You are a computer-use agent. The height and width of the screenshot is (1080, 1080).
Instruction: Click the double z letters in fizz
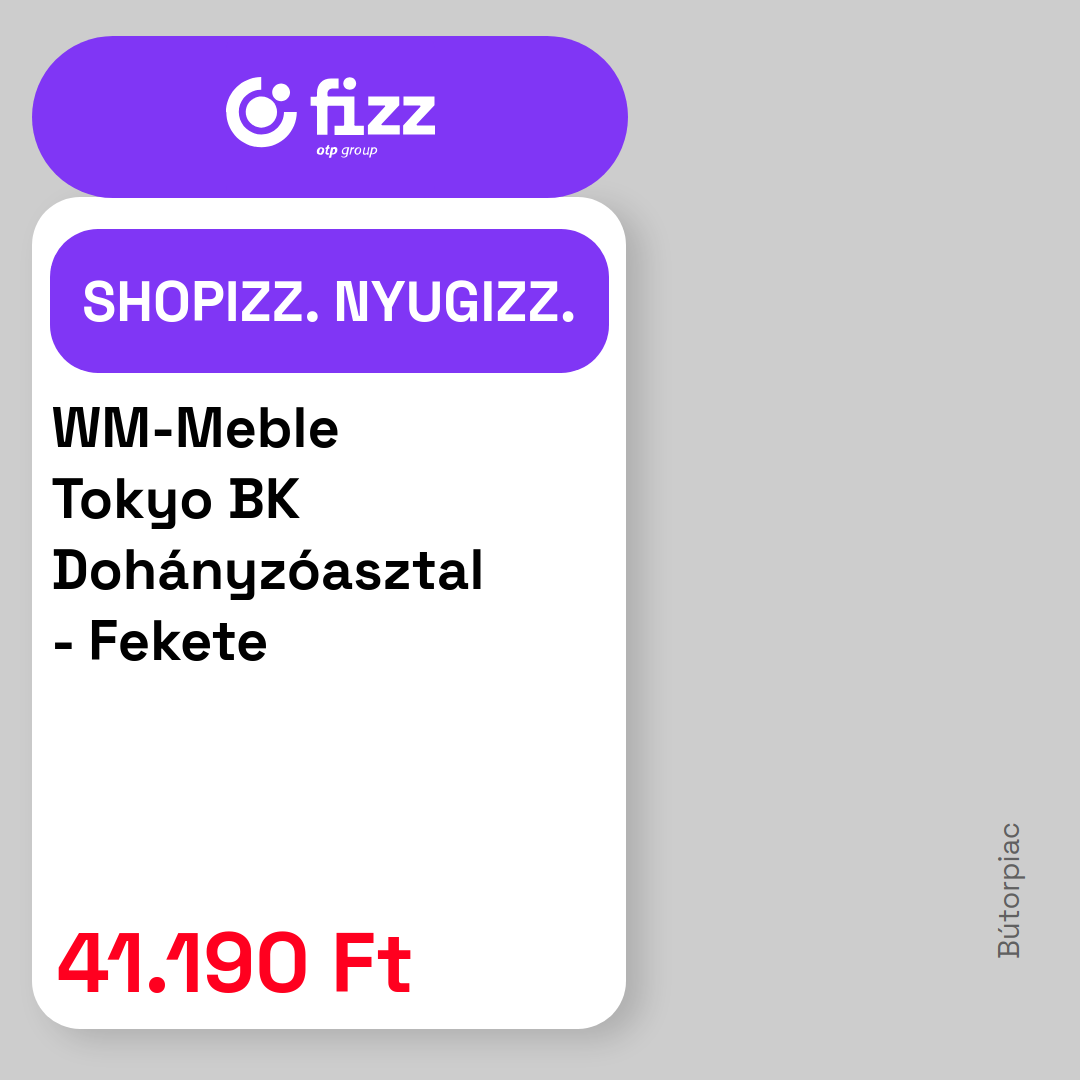pos(401,114)
